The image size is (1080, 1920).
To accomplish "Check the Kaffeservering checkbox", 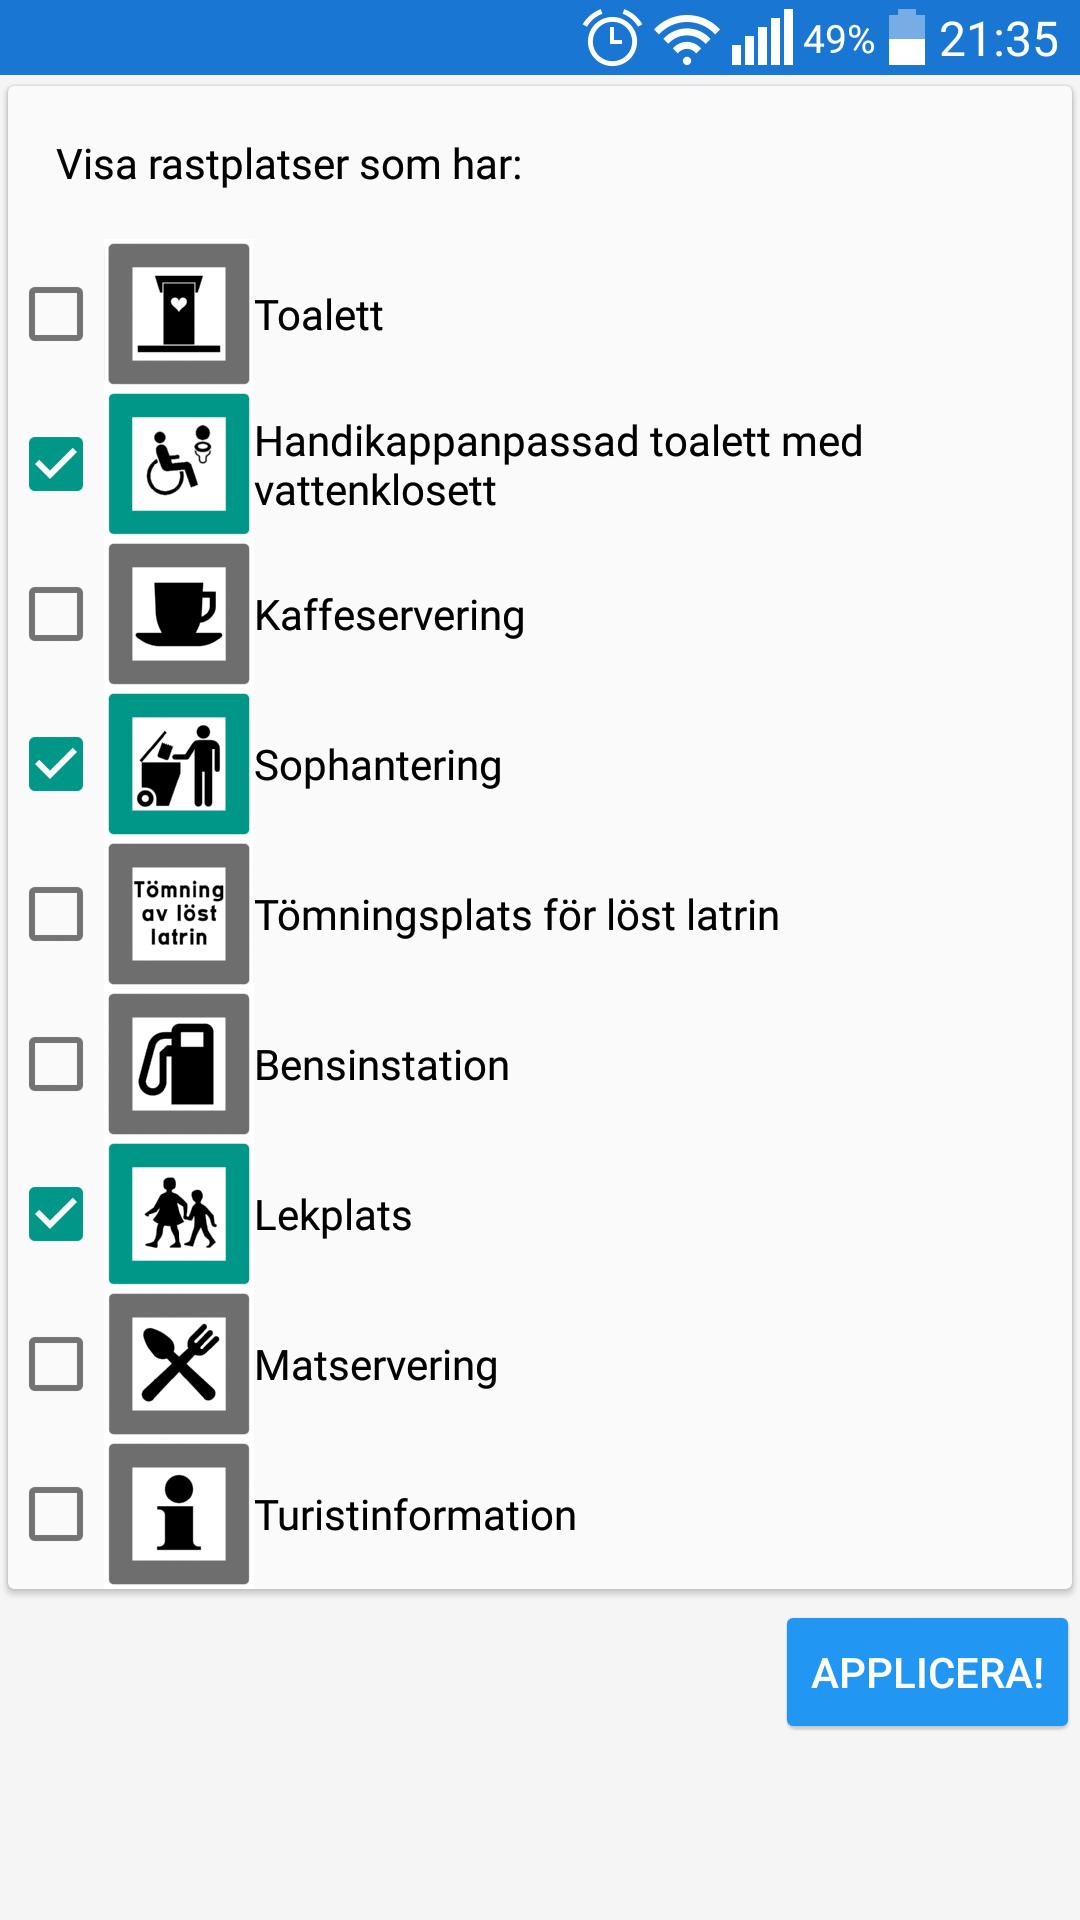I will (56, 614).
